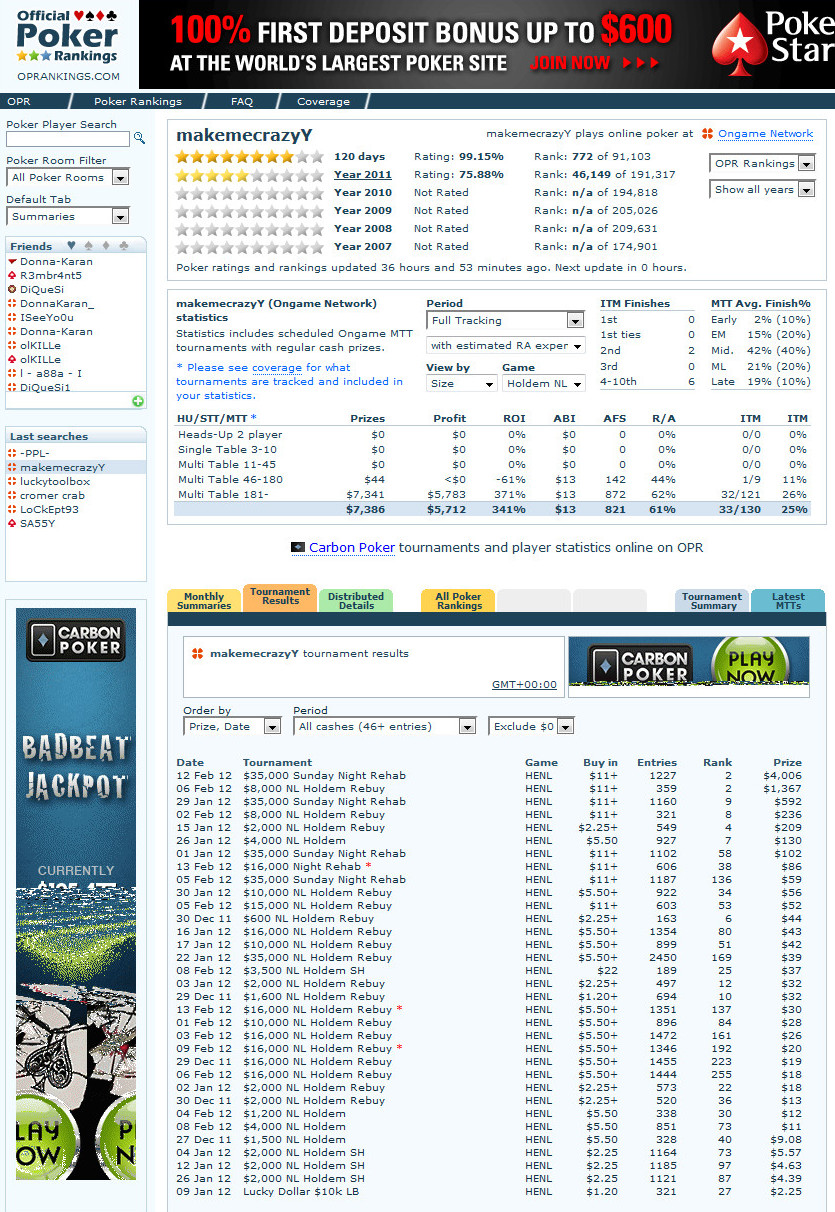Open the Game Holdem NL dropdown
This screenshot has height=1212, width=835.
[x=542, y=383]
